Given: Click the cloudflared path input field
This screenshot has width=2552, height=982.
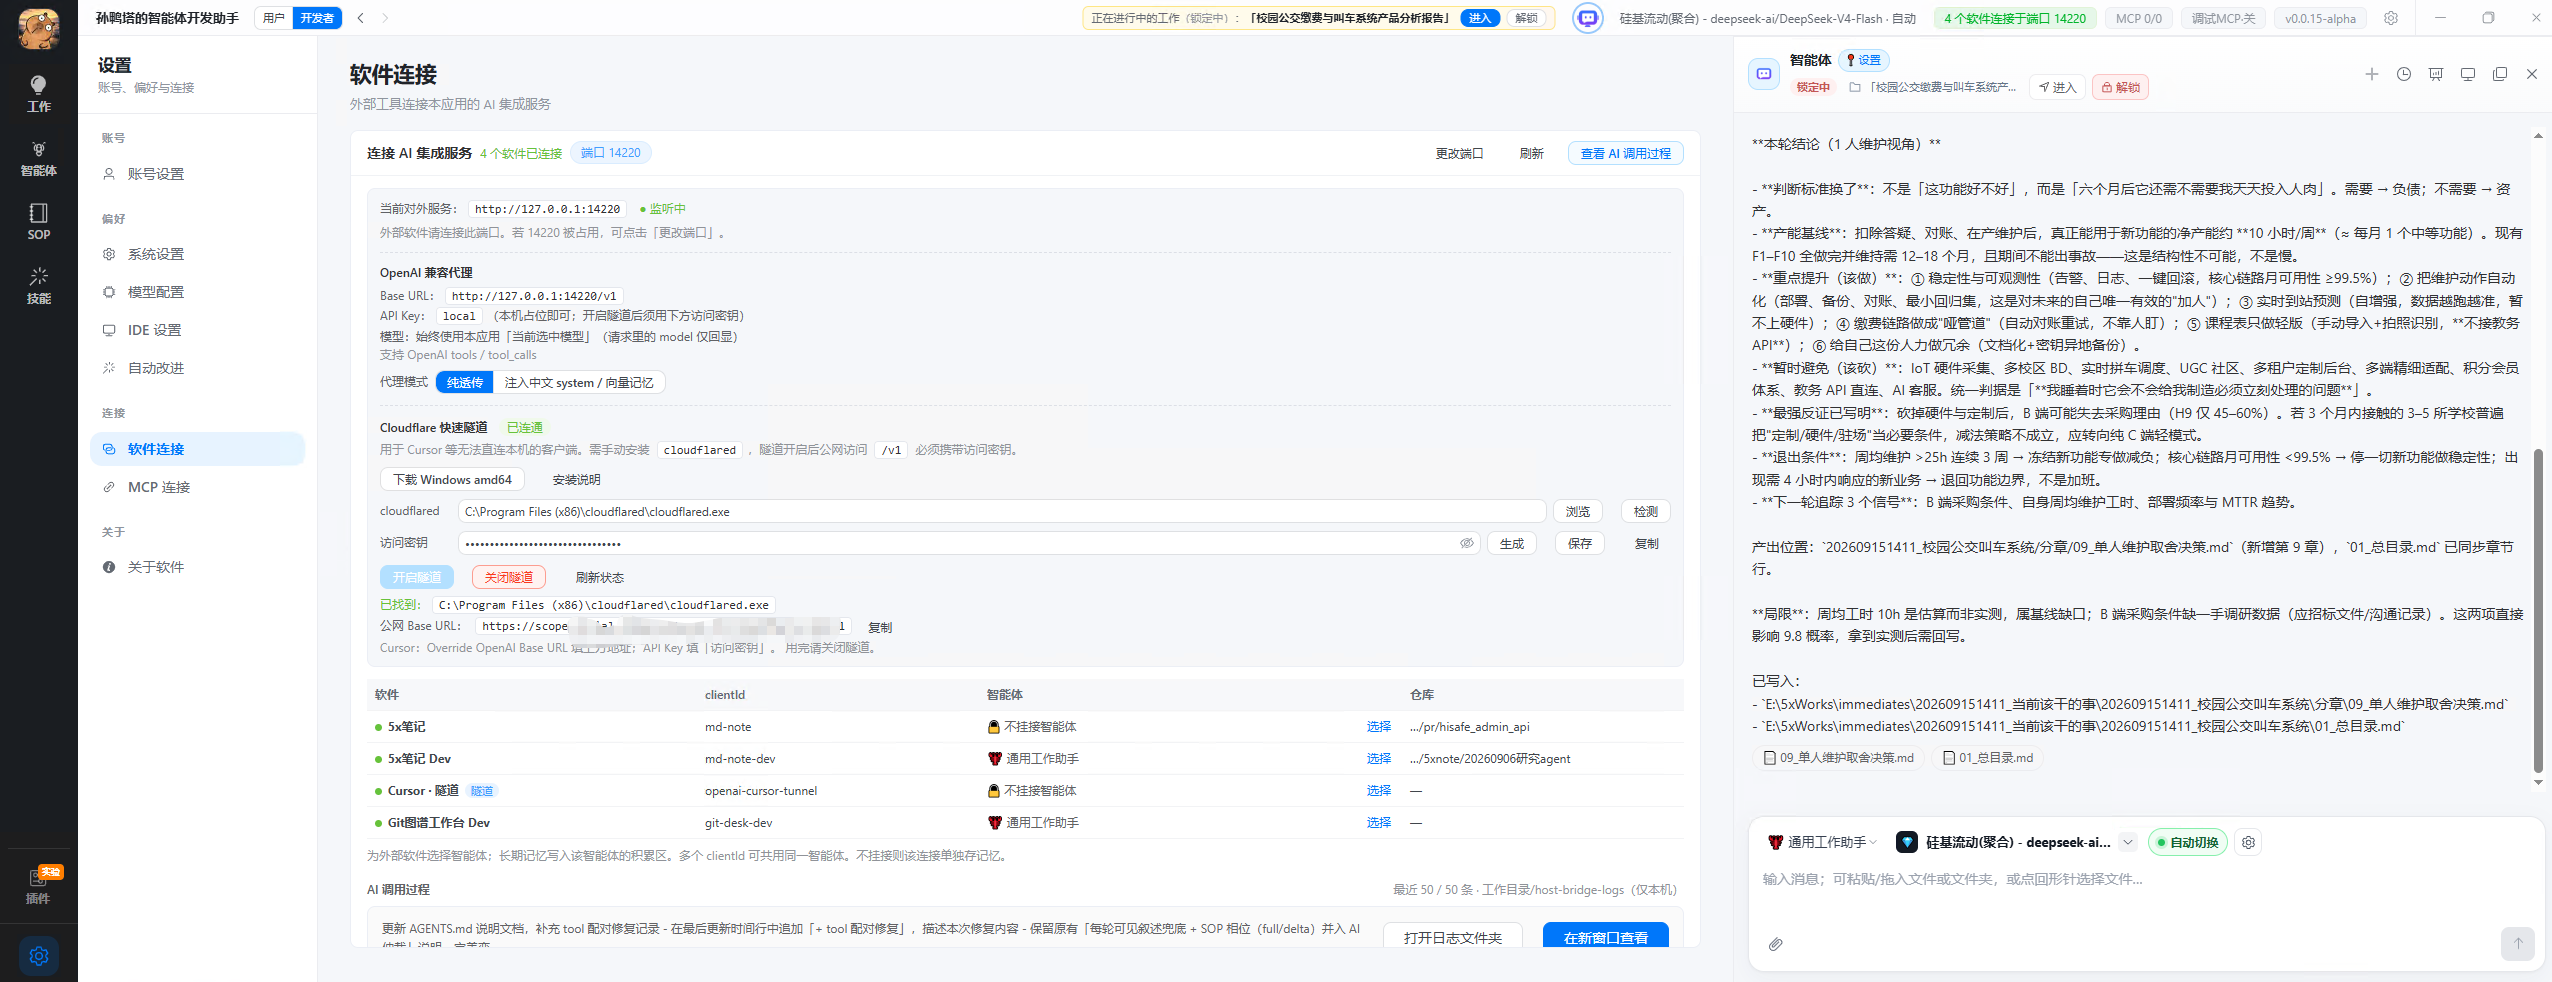Looking at the screenshot, I should pyautogui.click(x=1002, y=512).
